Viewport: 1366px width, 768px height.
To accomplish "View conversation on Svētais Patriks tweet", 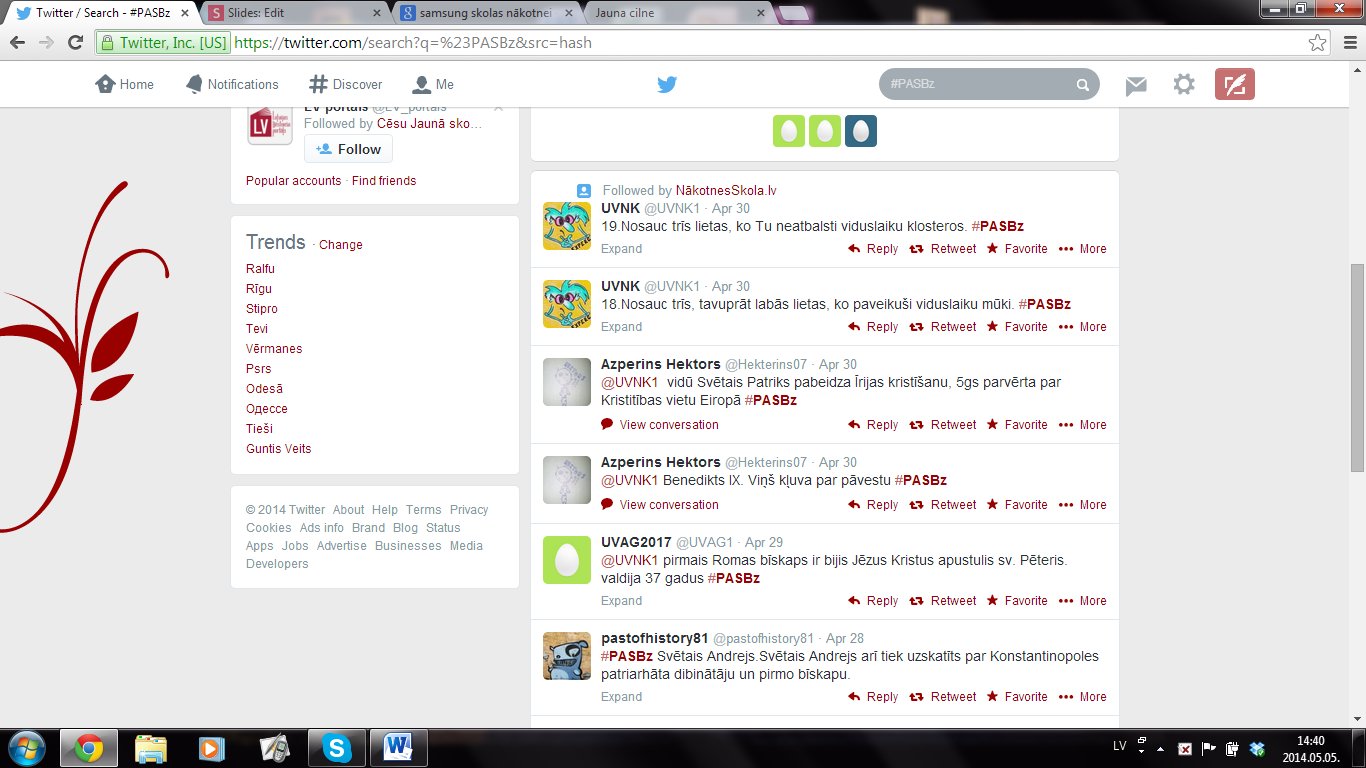I will [660, 425].
